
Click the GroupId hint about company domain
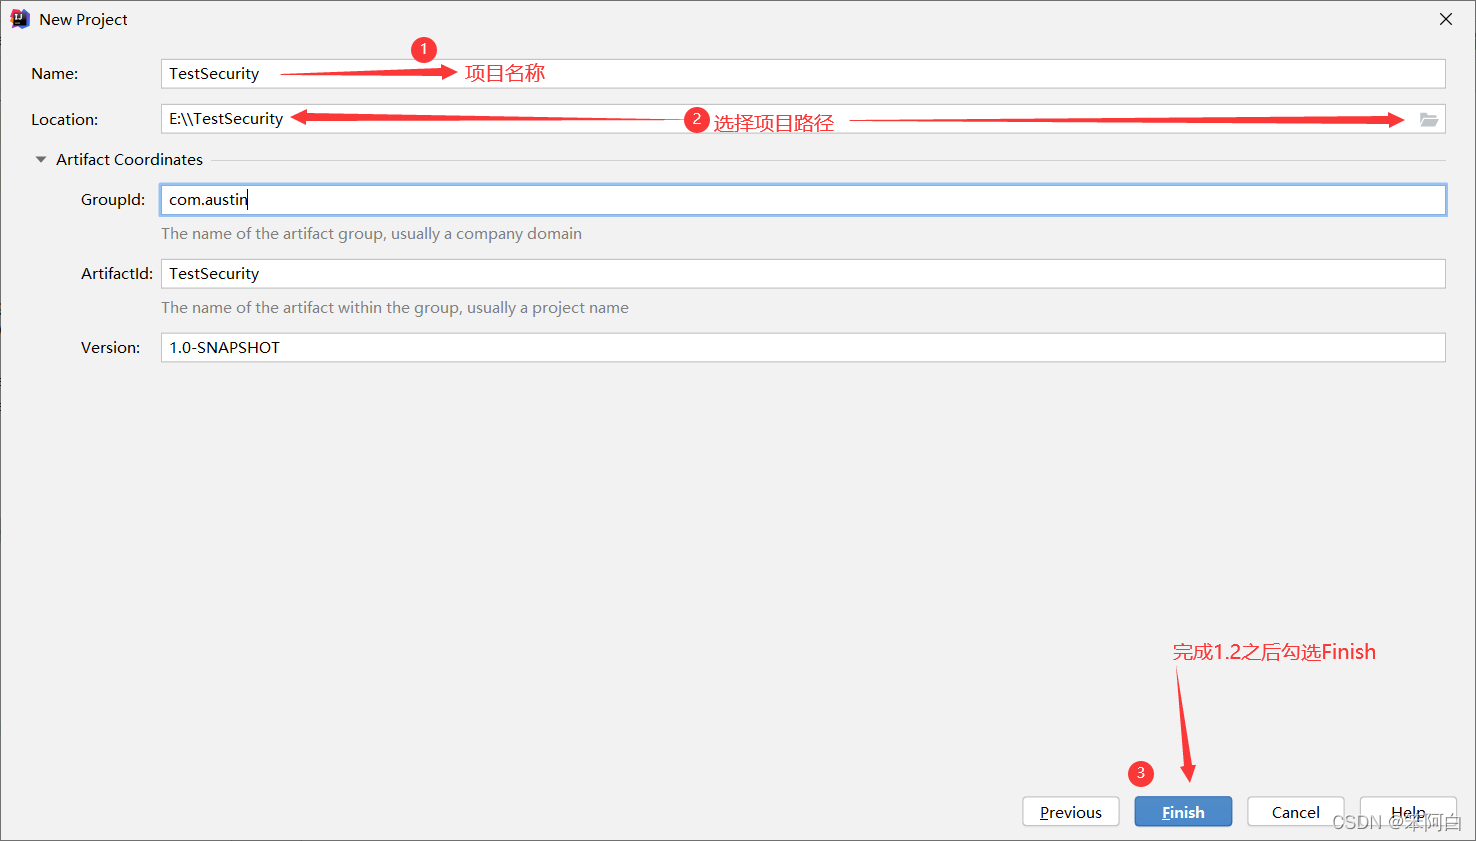coord(371,234)
